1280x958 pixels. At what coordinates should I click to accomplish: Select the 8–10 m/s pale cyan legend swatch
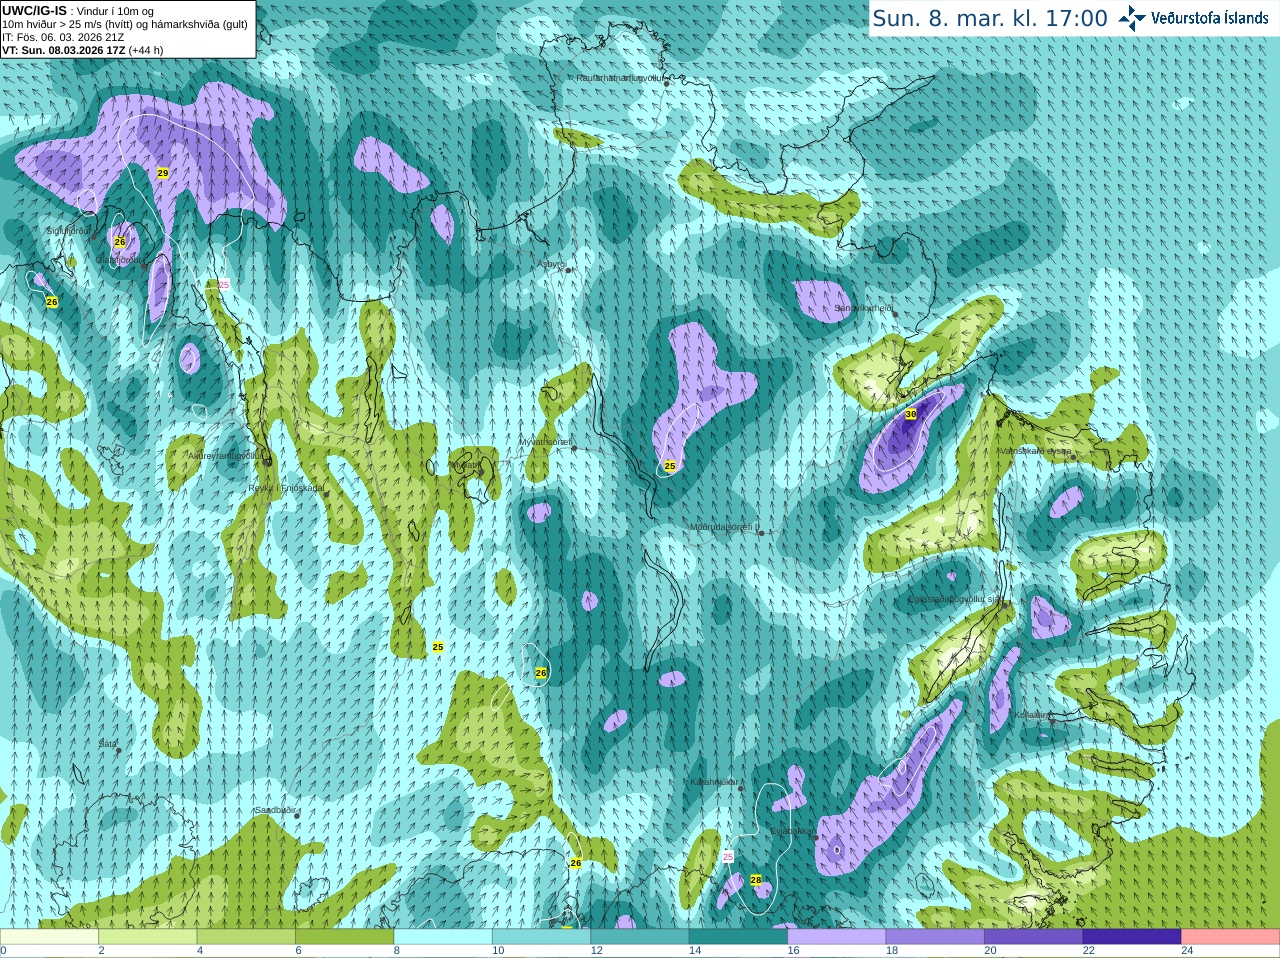[443, 937]
